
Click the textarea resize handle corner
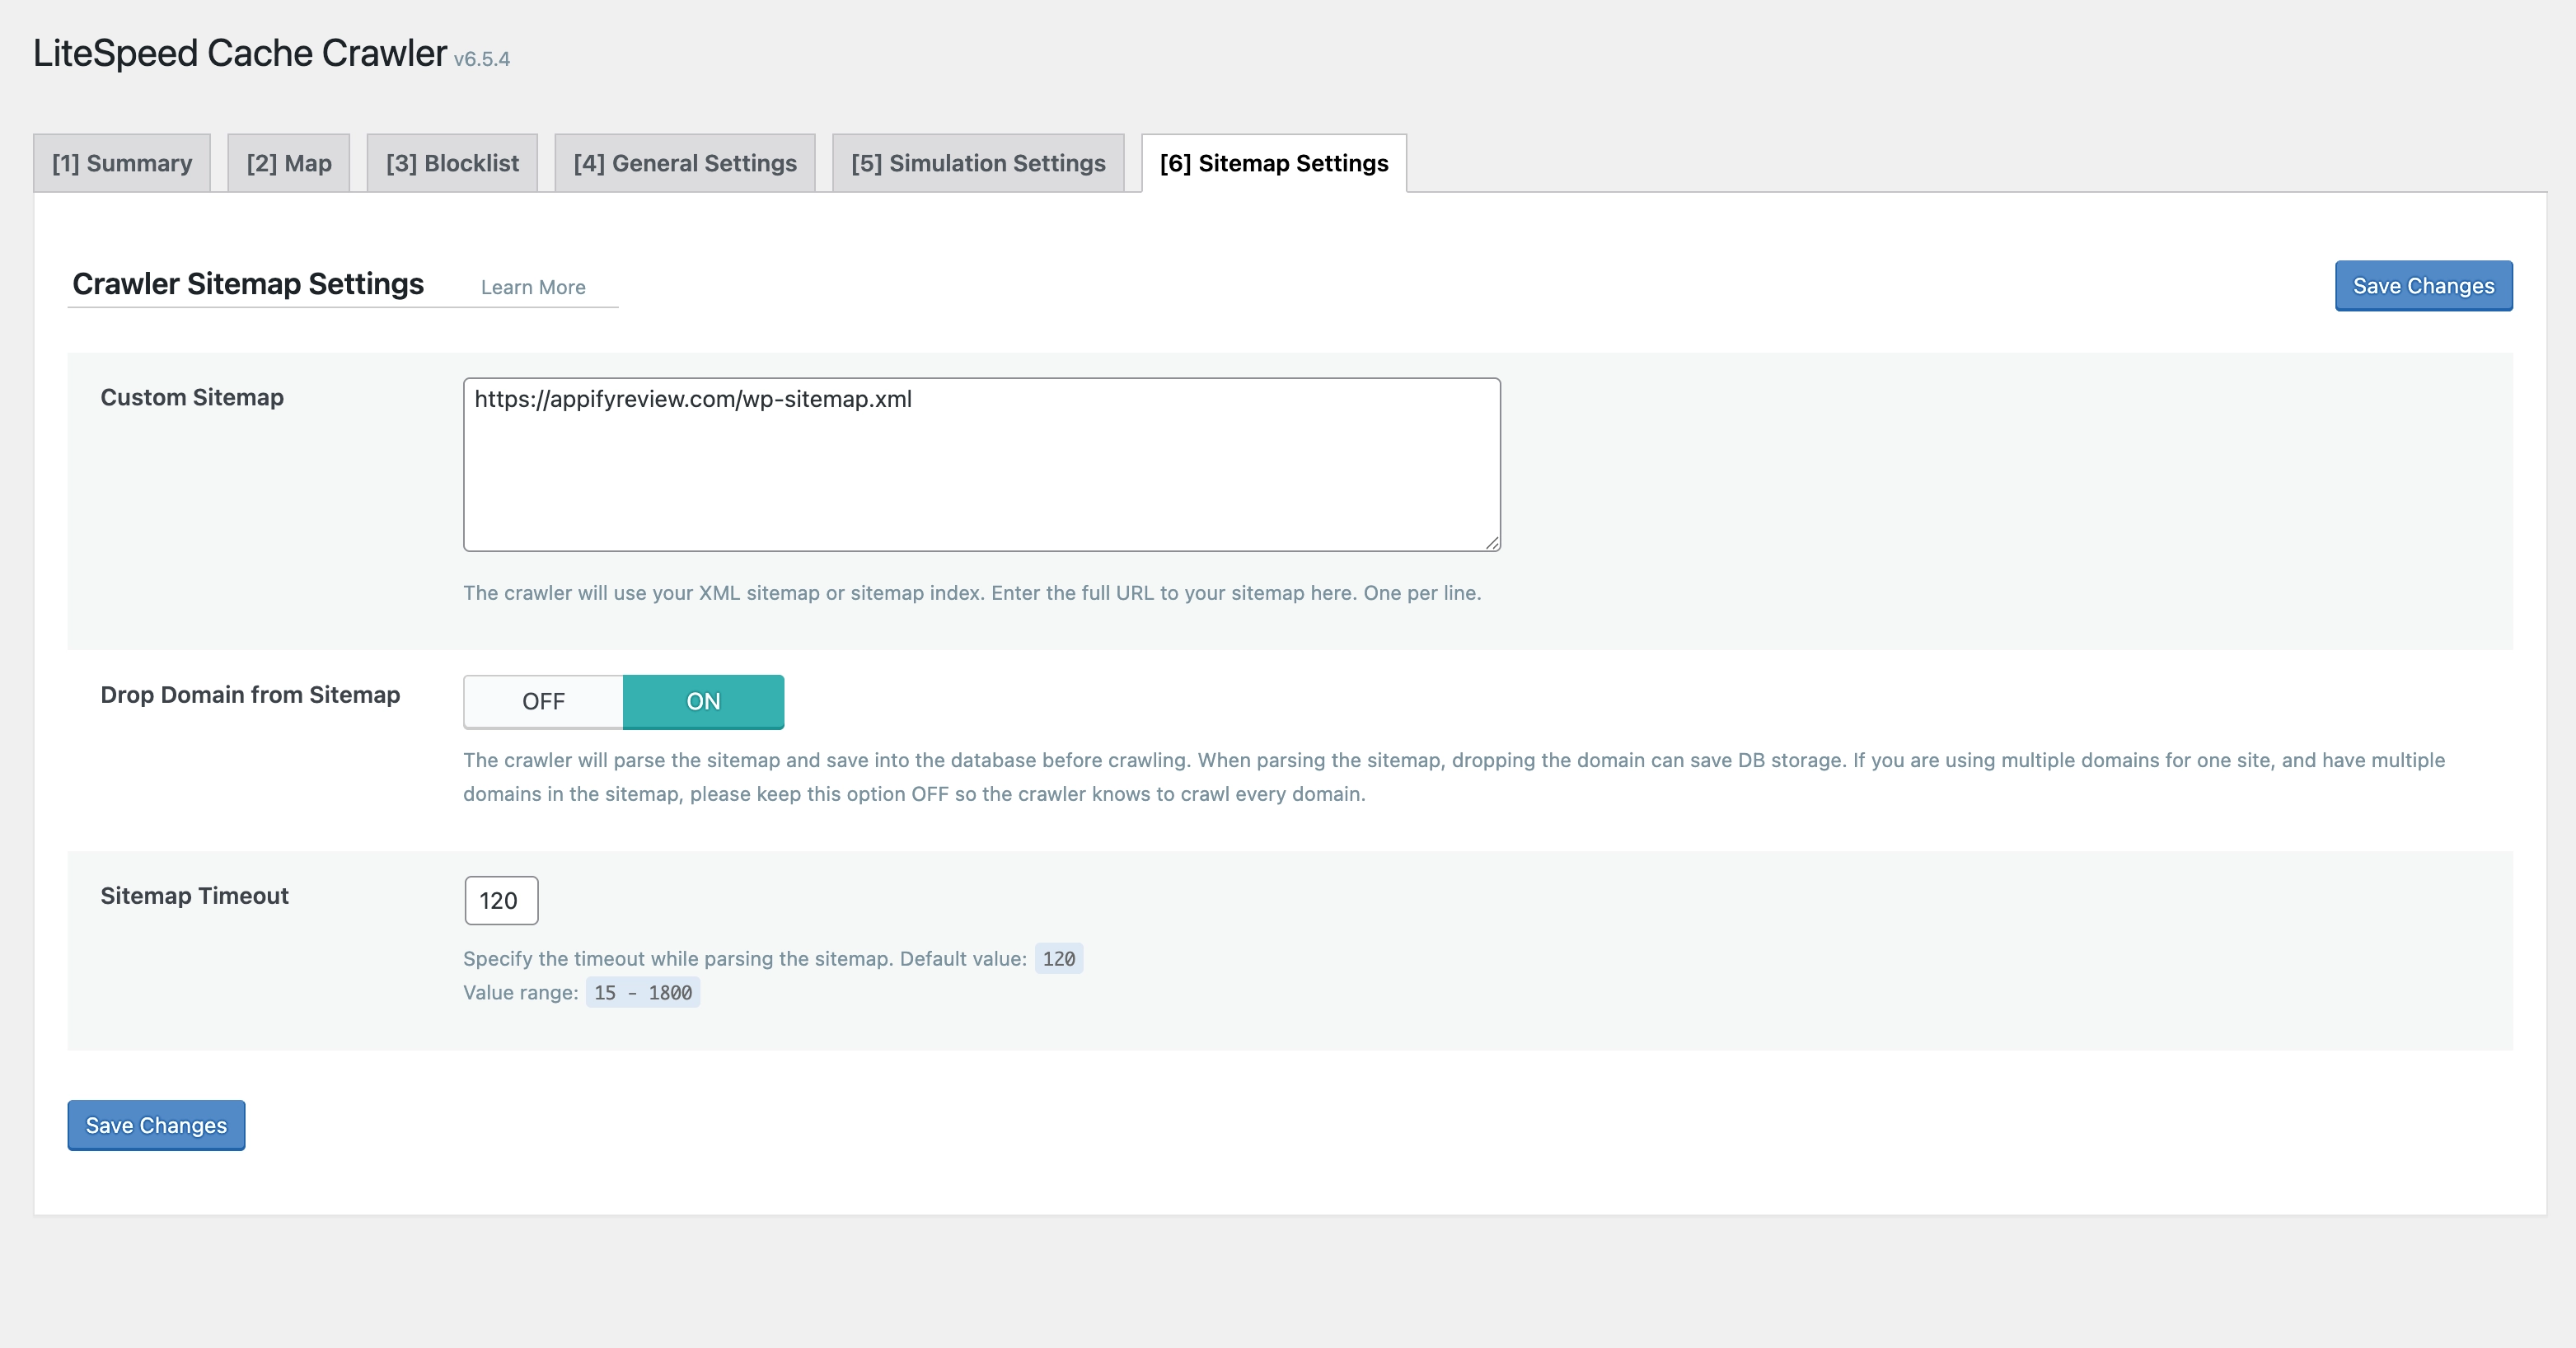click(x=1492, y=543)
